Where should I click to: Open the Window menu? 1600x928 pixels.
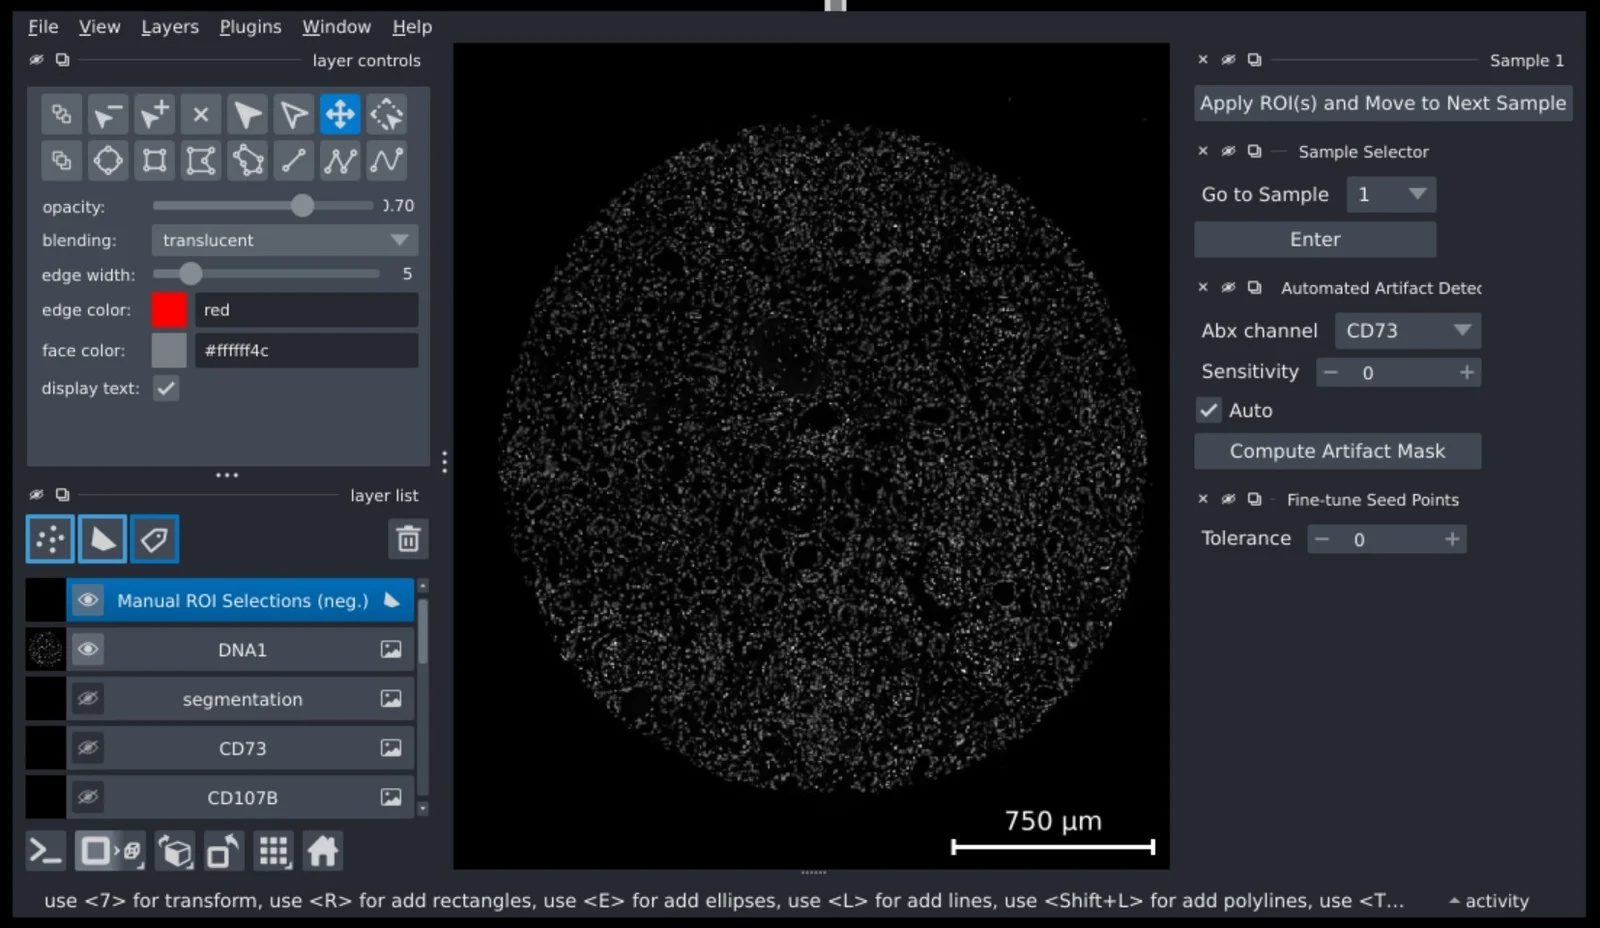336,27
